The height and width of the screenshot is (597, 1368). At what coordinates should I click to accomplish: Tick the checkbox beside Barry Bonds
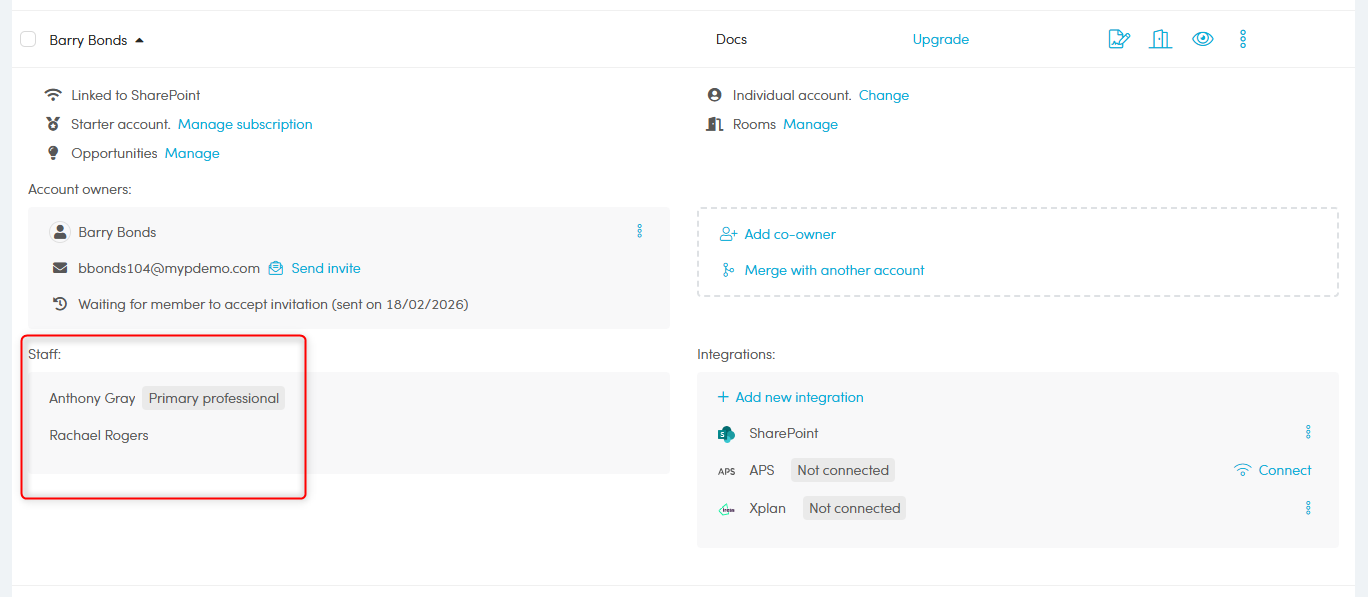click(x=28, y=40)
